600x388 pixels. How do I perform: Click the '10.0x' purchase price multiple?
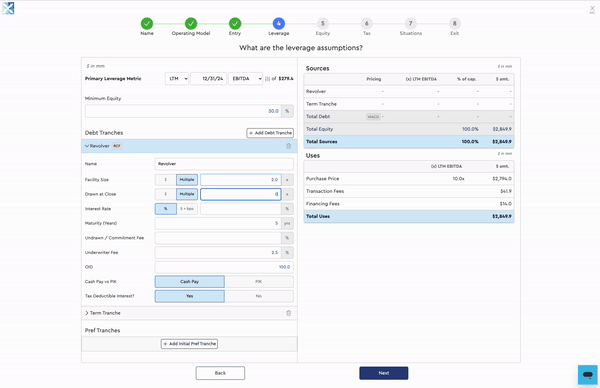pos(458,179)
